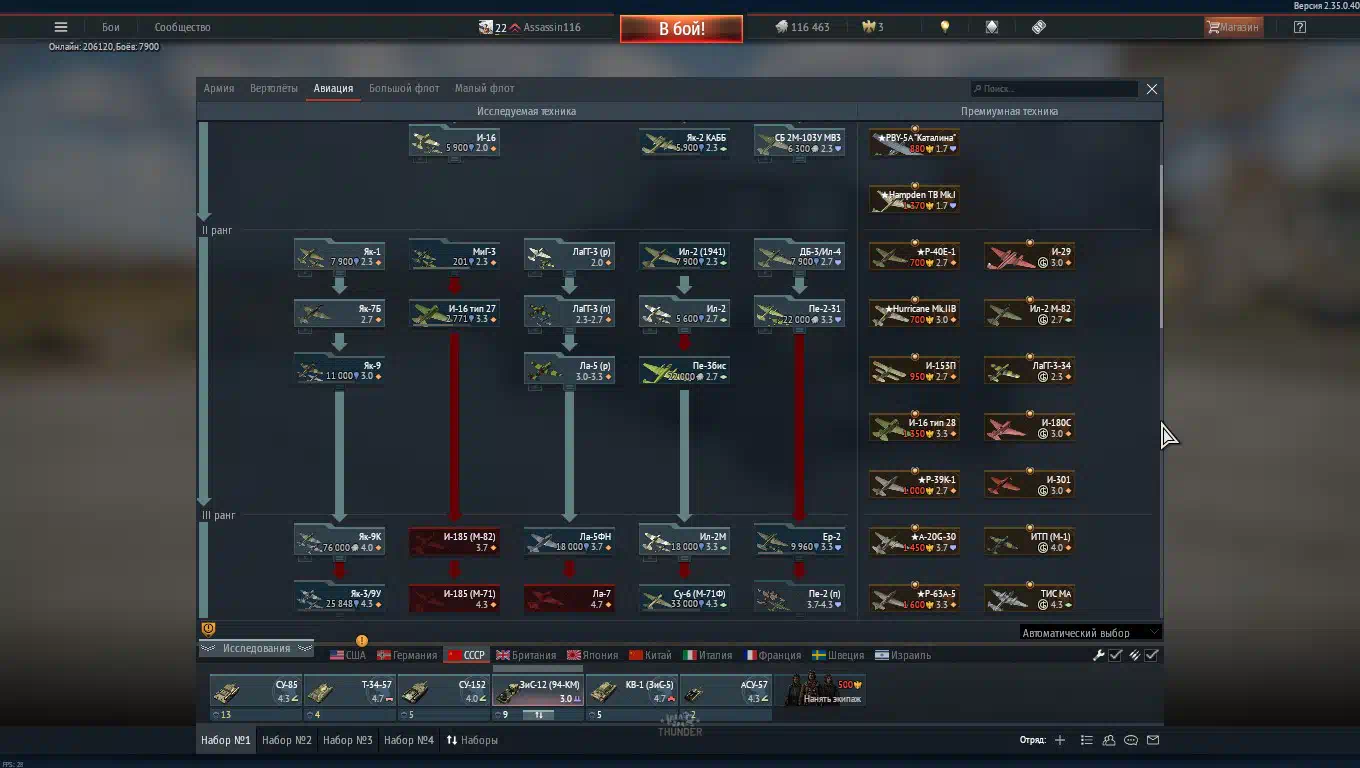Open the question mark help icon
The height and width of the screenshot is (768, 1360).
pyautogui.click(x=1299, y=27)
